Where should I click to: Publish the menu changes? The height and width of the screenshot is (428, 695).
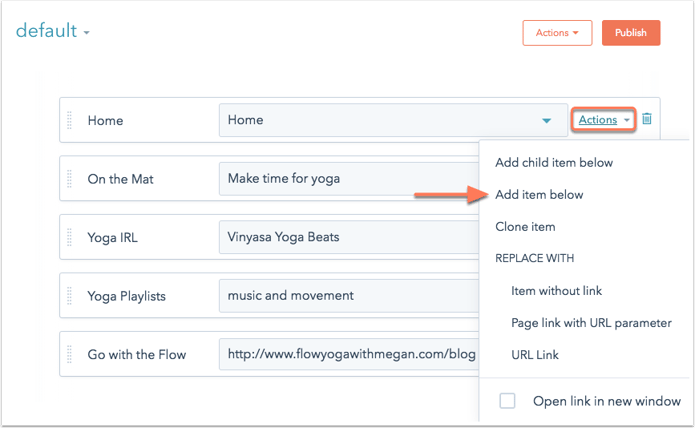pos(631,33)
